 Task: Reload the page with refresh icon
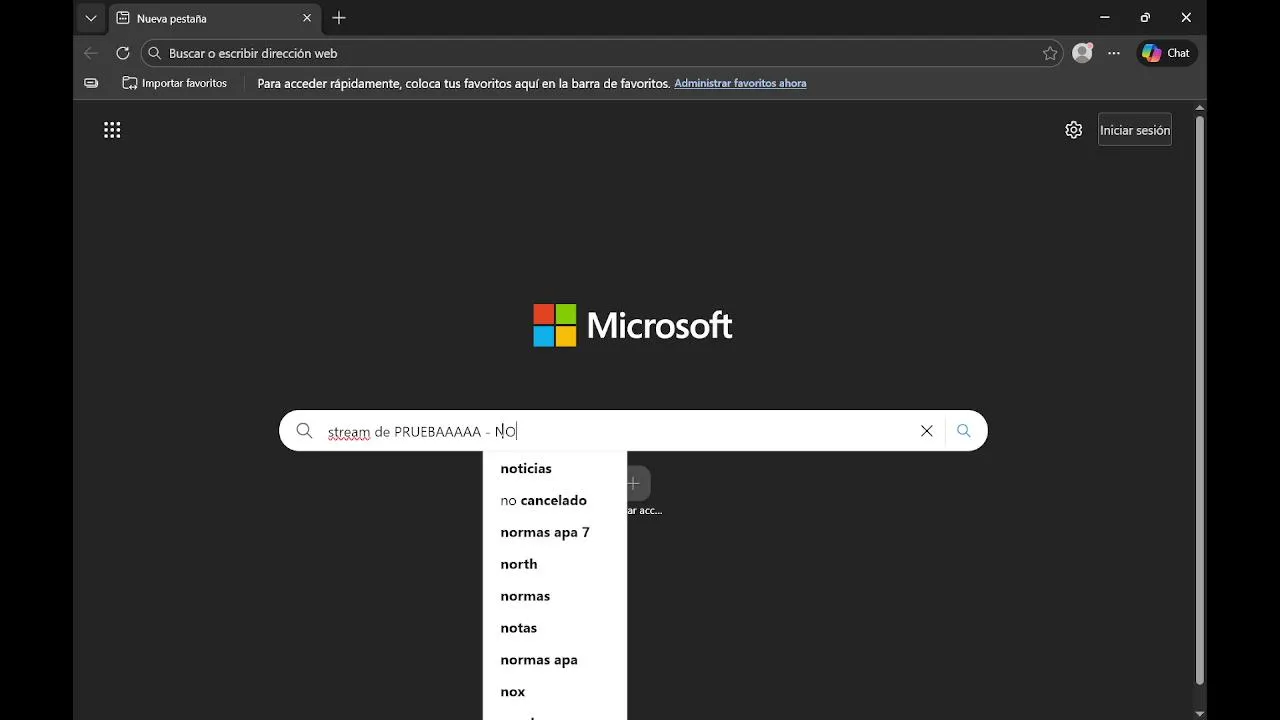click(x=123, y=53)
